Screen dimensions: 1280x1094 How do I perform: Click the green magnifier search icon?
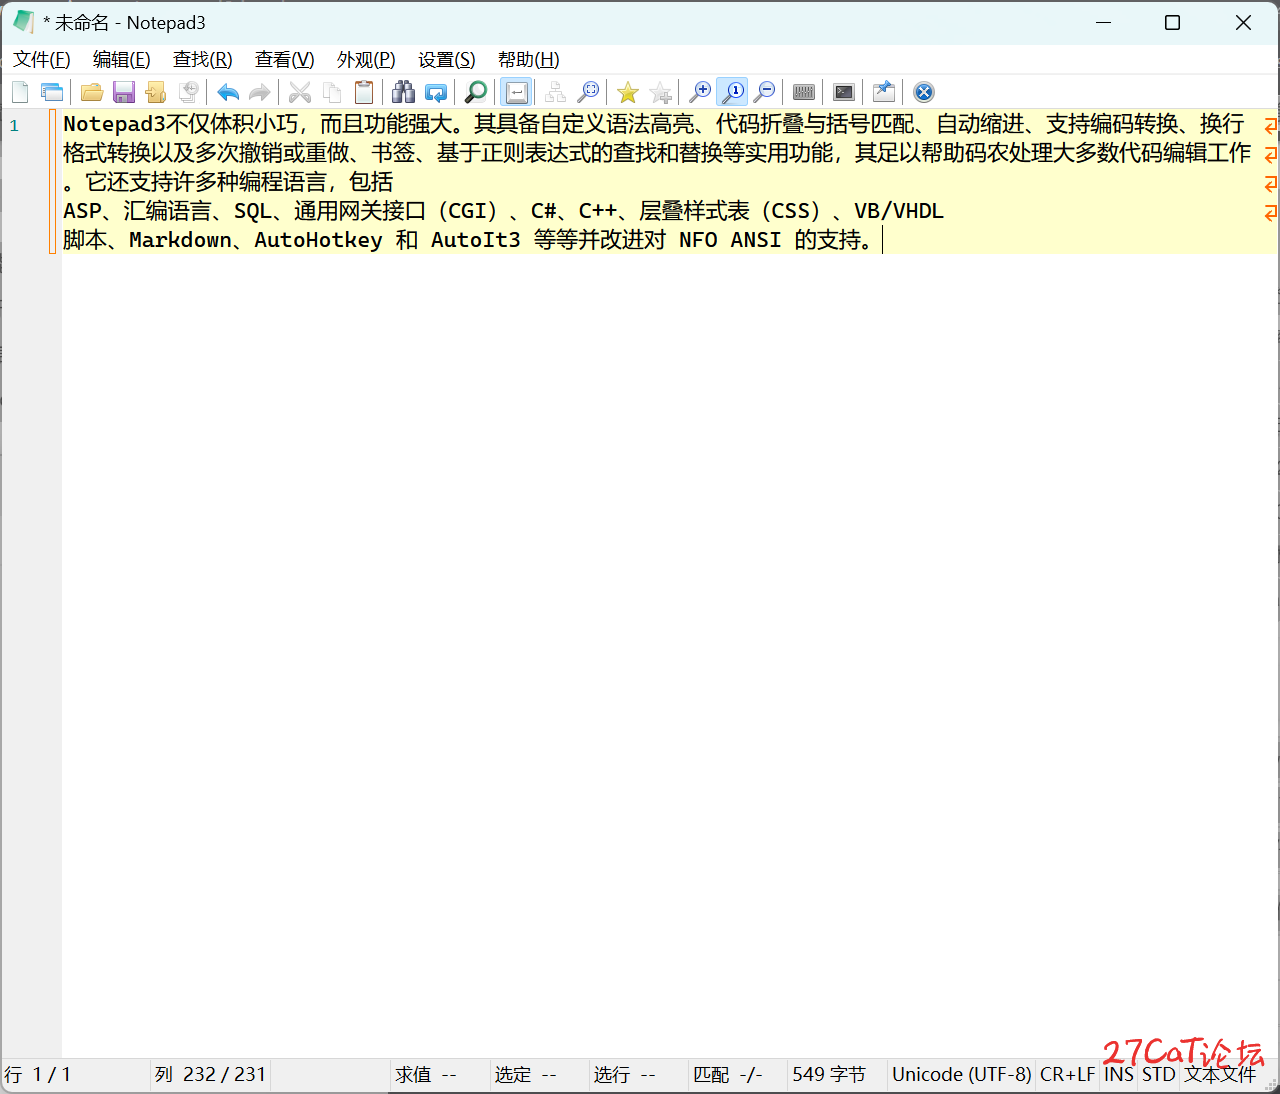[476, 93]
